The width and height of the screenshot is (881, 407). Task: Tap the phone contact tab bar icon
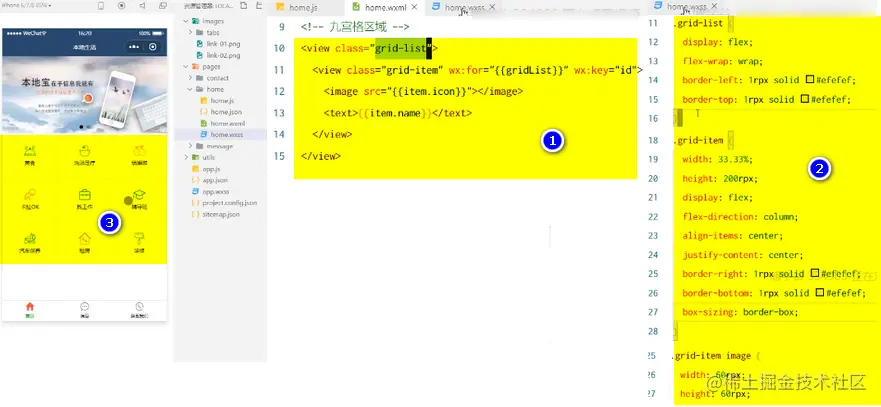(x=139, y=306)
